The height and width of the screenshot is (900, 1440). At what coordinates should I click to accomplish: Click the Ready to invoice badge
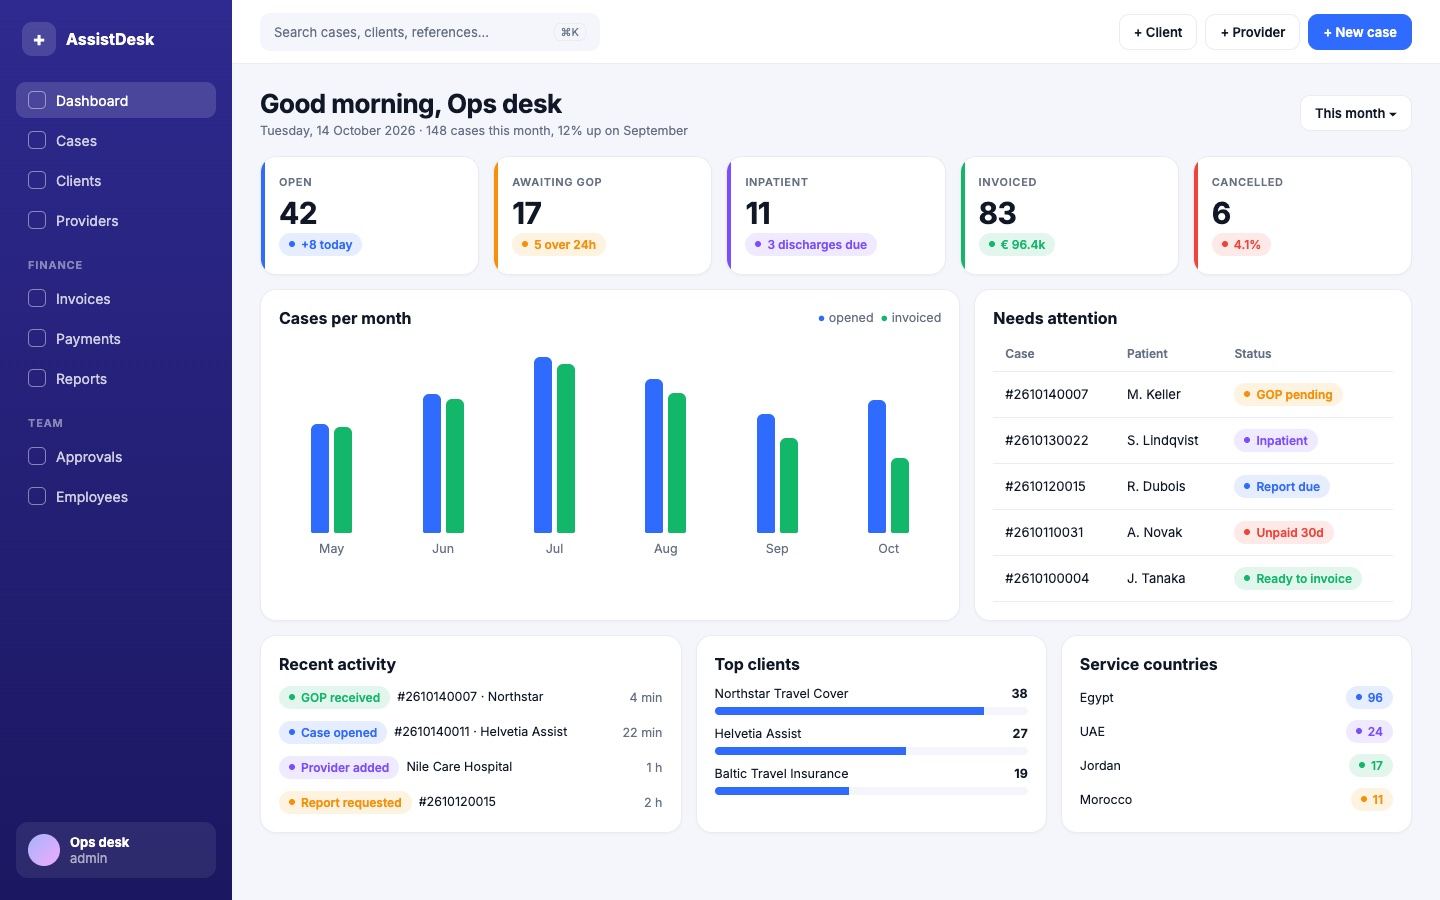tap(1298, 578)
